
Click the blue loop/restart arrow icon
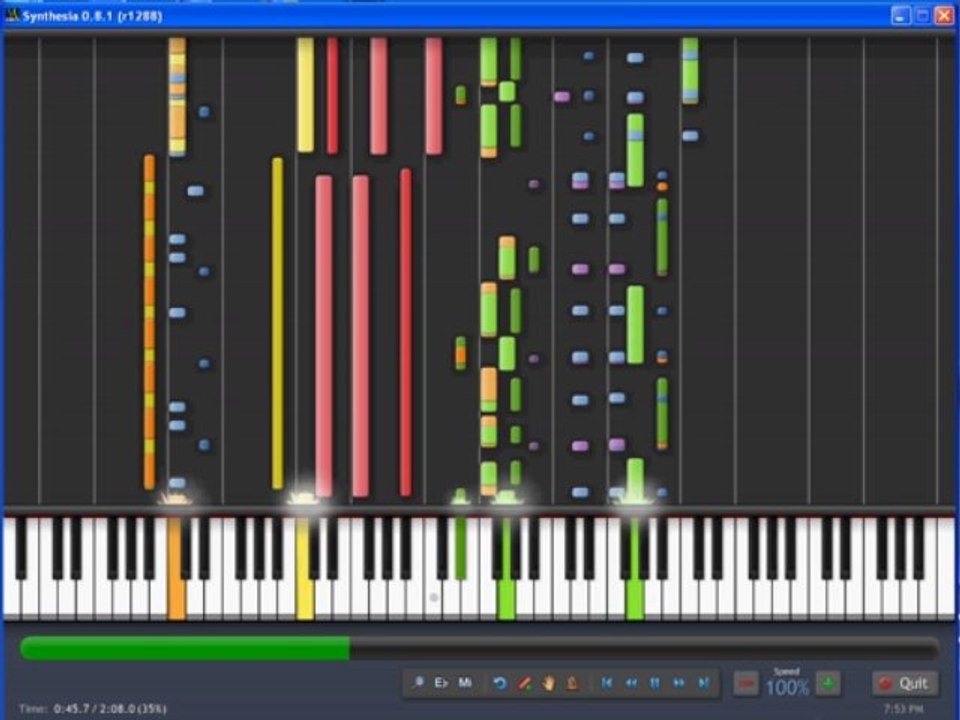pos(500,683)
